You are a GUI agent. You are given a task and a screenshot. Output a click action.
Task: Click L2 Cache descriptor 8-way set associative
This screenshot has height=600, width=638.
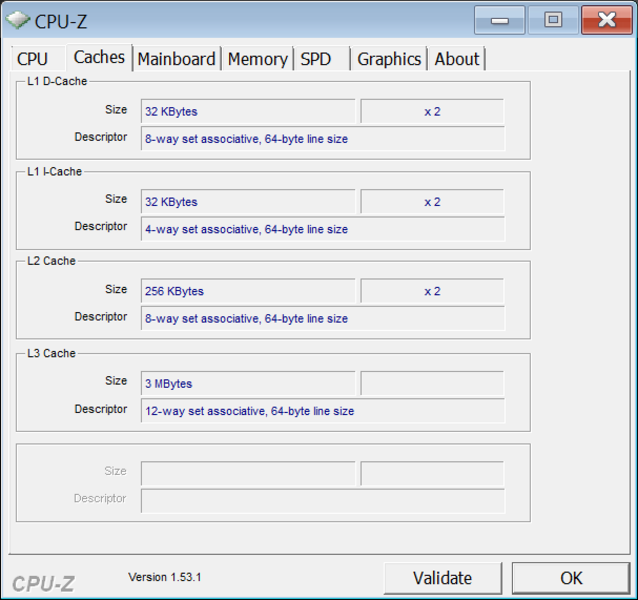click(x=323, y=319)
